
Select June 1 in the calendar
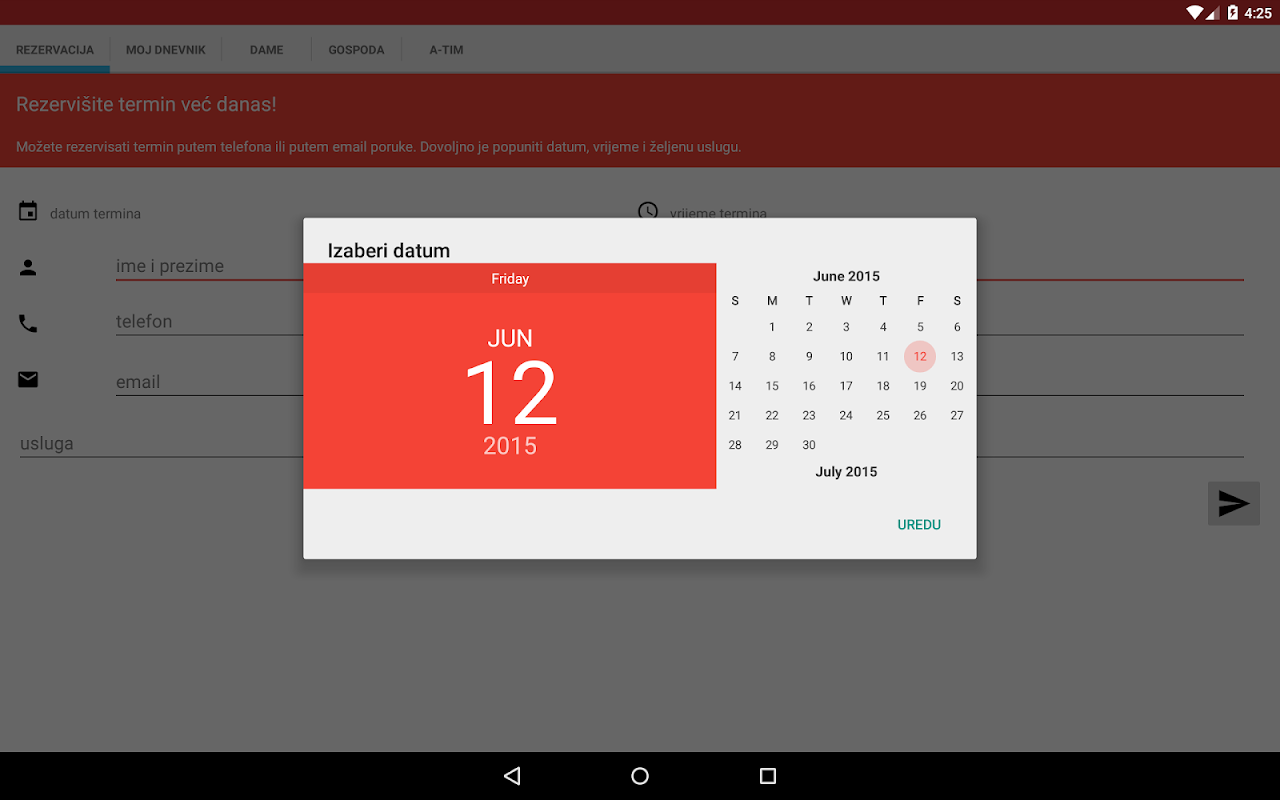(x=772, y=327)
